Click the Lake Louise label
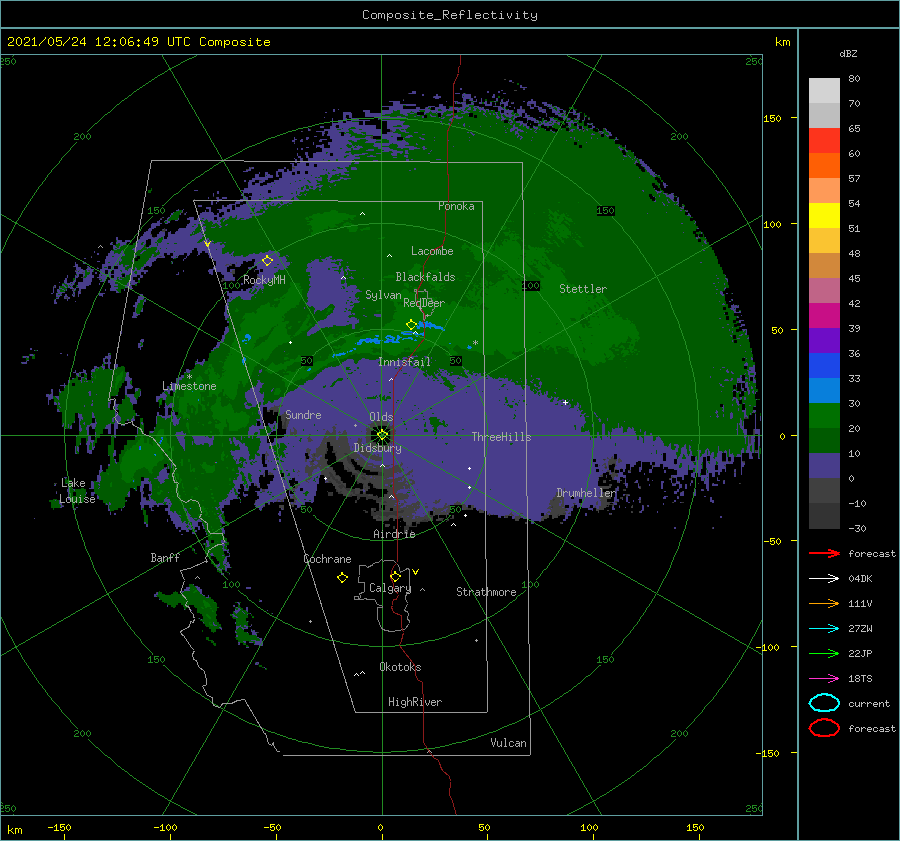Image resolution: width=900 pixels, height=841 pixels. (77, 491)
